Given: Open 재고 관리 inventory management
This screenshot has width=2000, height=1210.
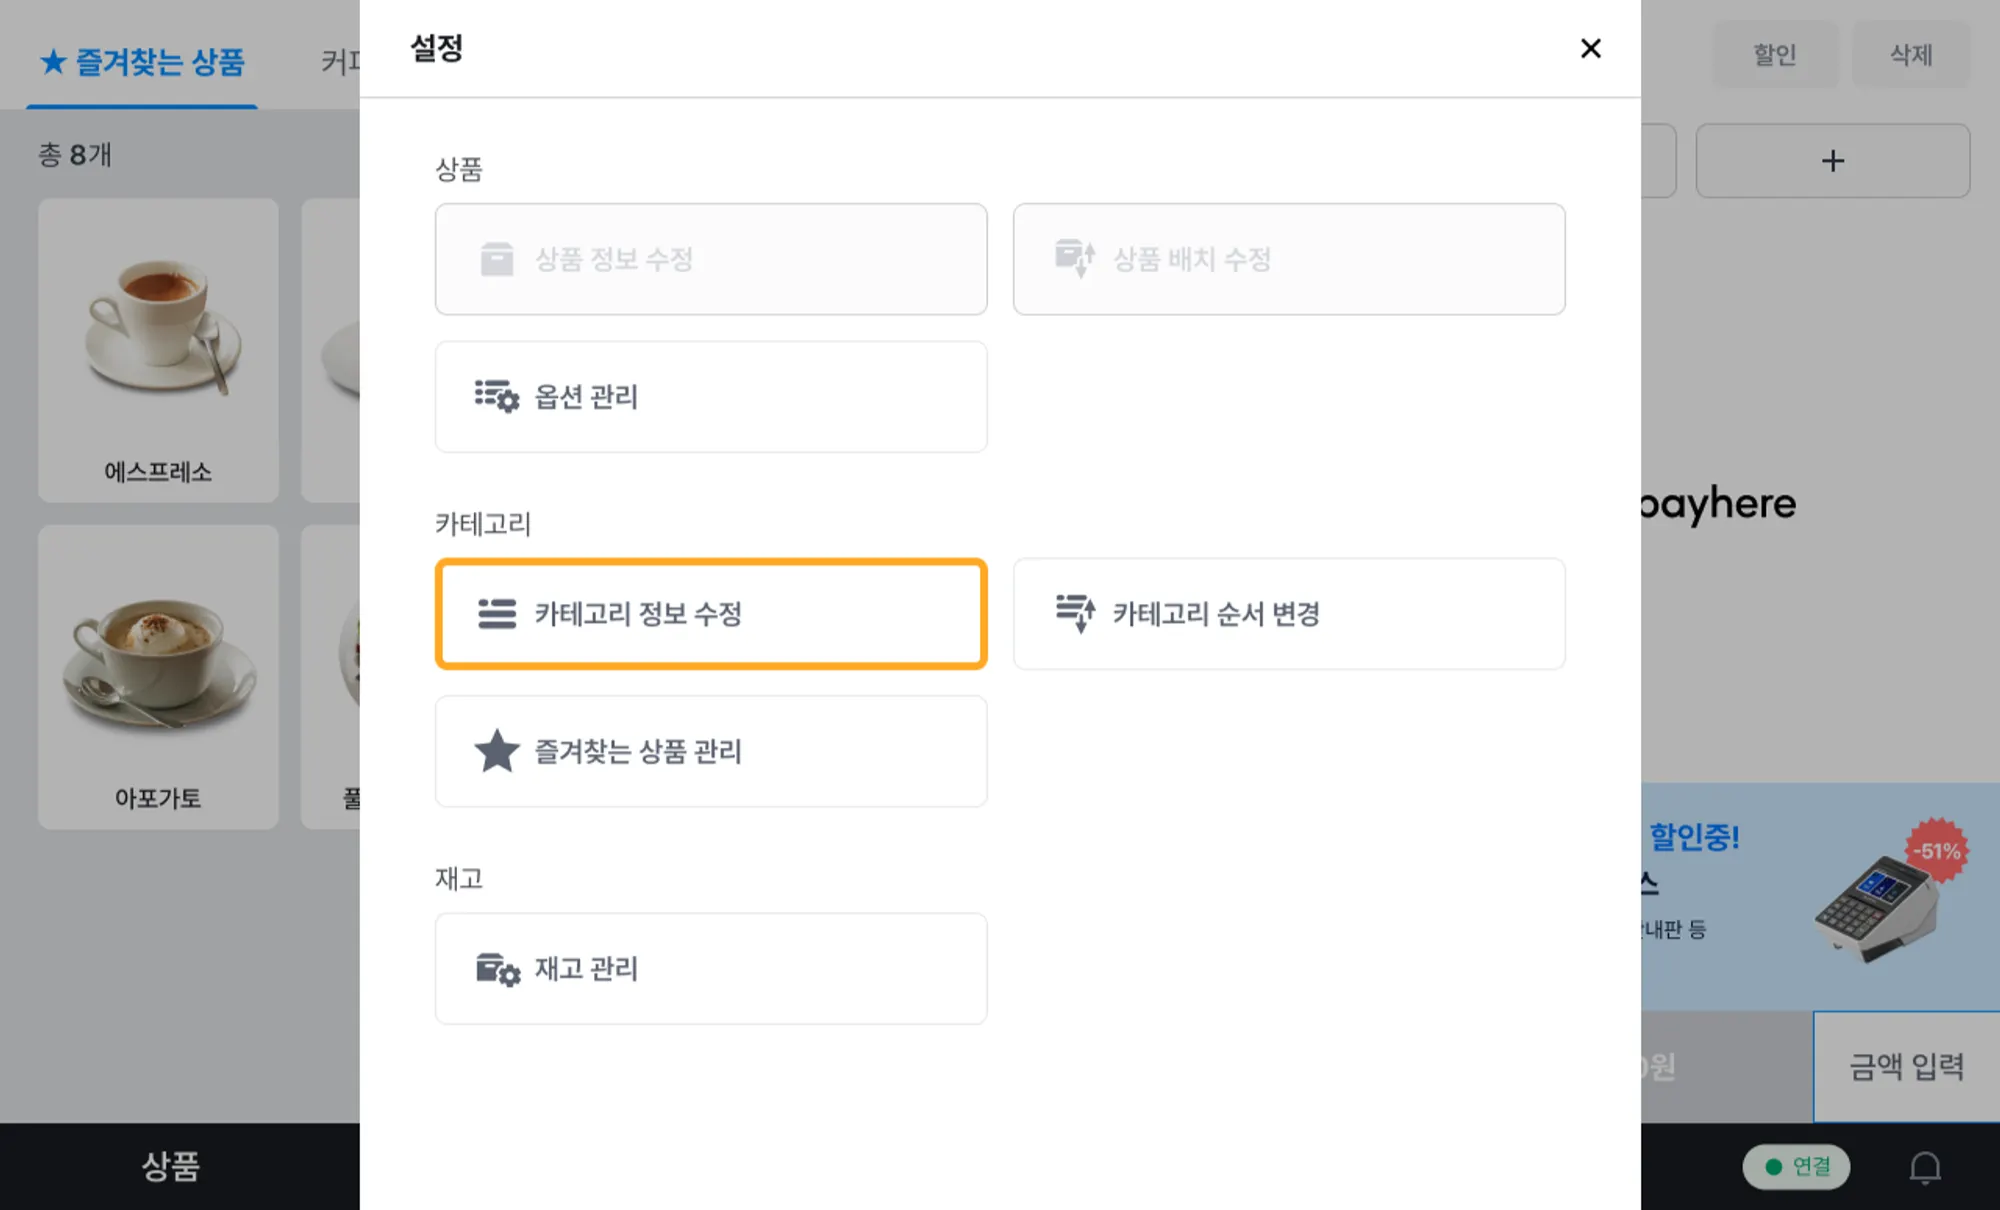Looking at the screenshot, I should [x=710, y=969].
